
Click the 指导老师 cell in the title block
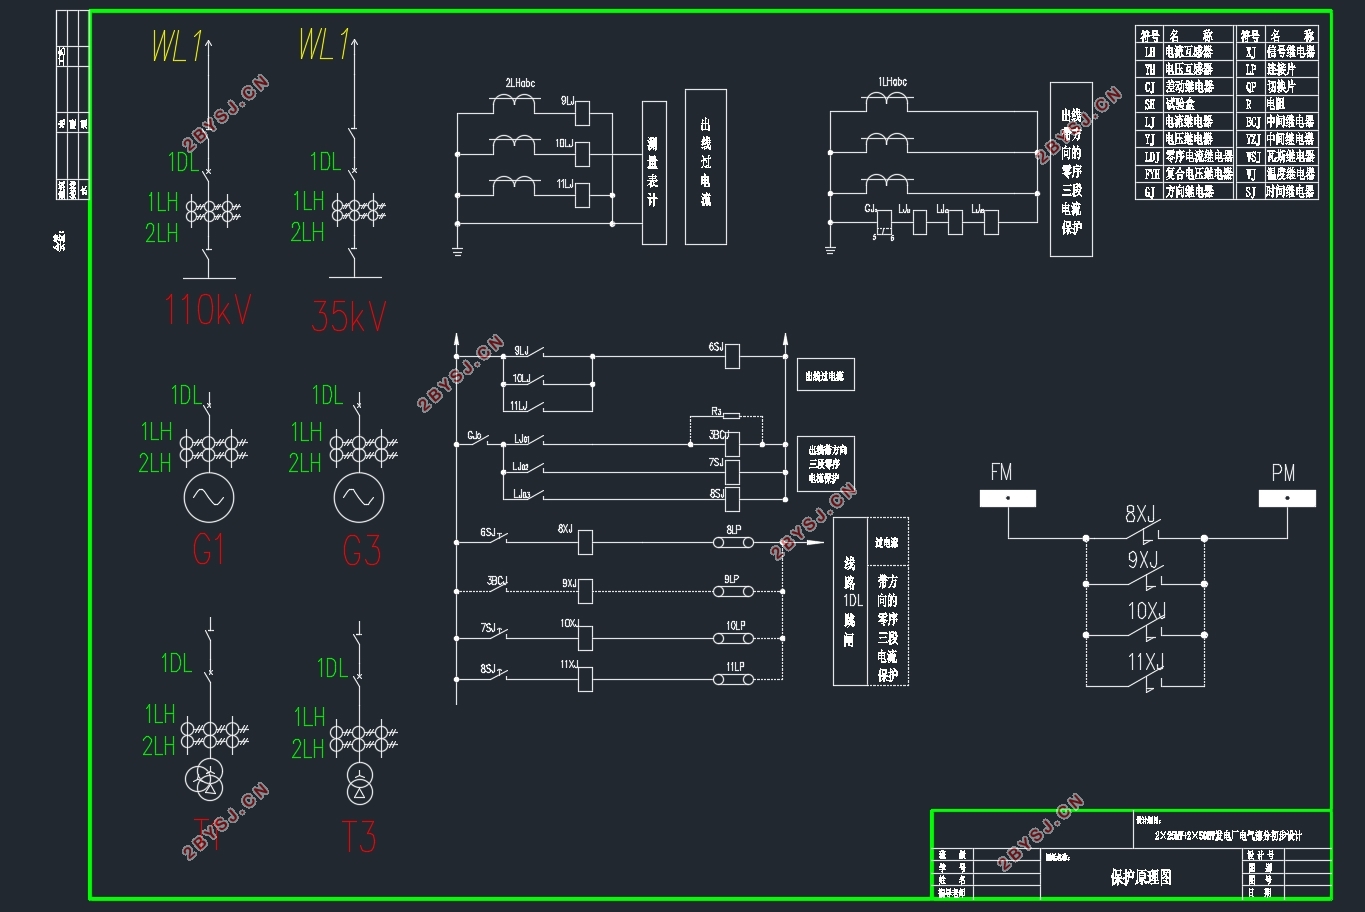(952, 892)
